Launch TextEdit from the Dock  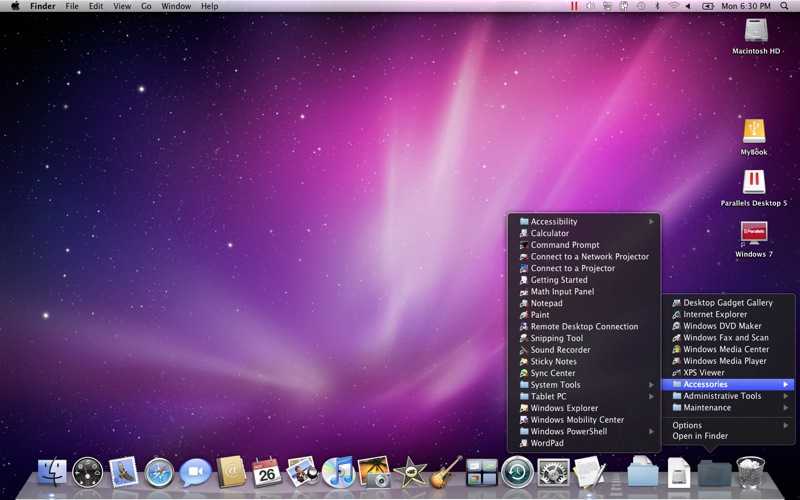589,472
